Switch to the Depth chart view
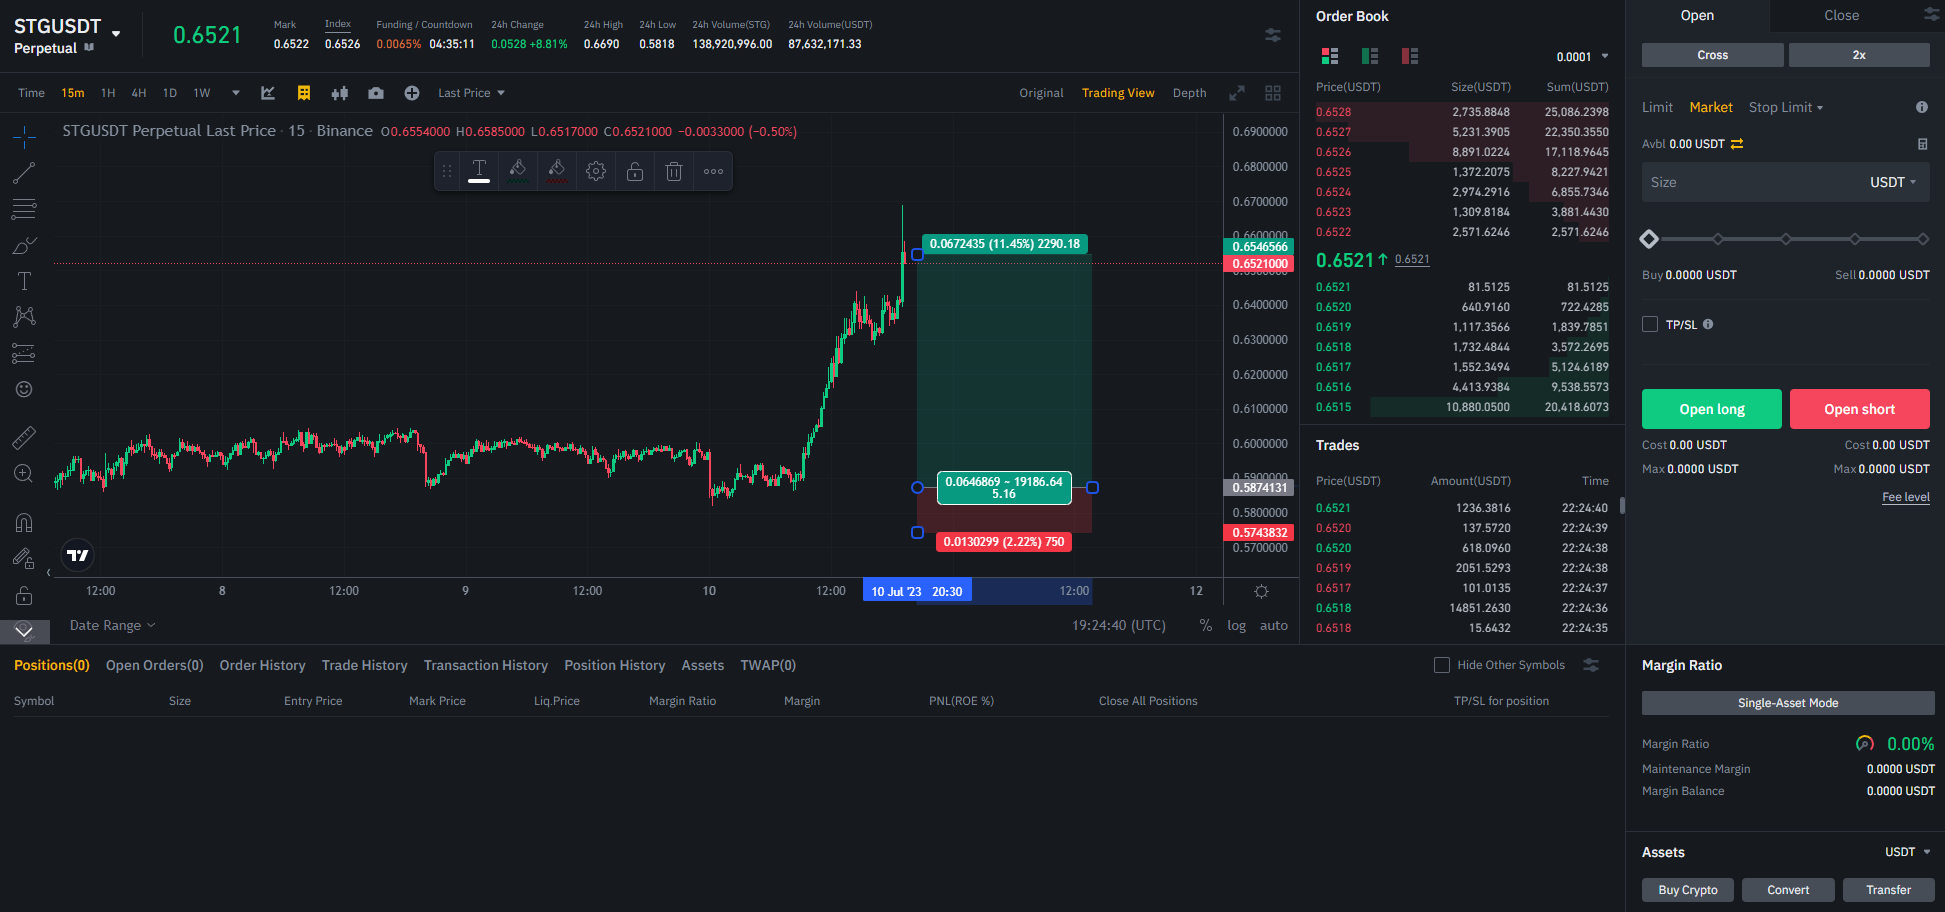Viewport: 1945px width, 912px height. [x=1189, y=93]
